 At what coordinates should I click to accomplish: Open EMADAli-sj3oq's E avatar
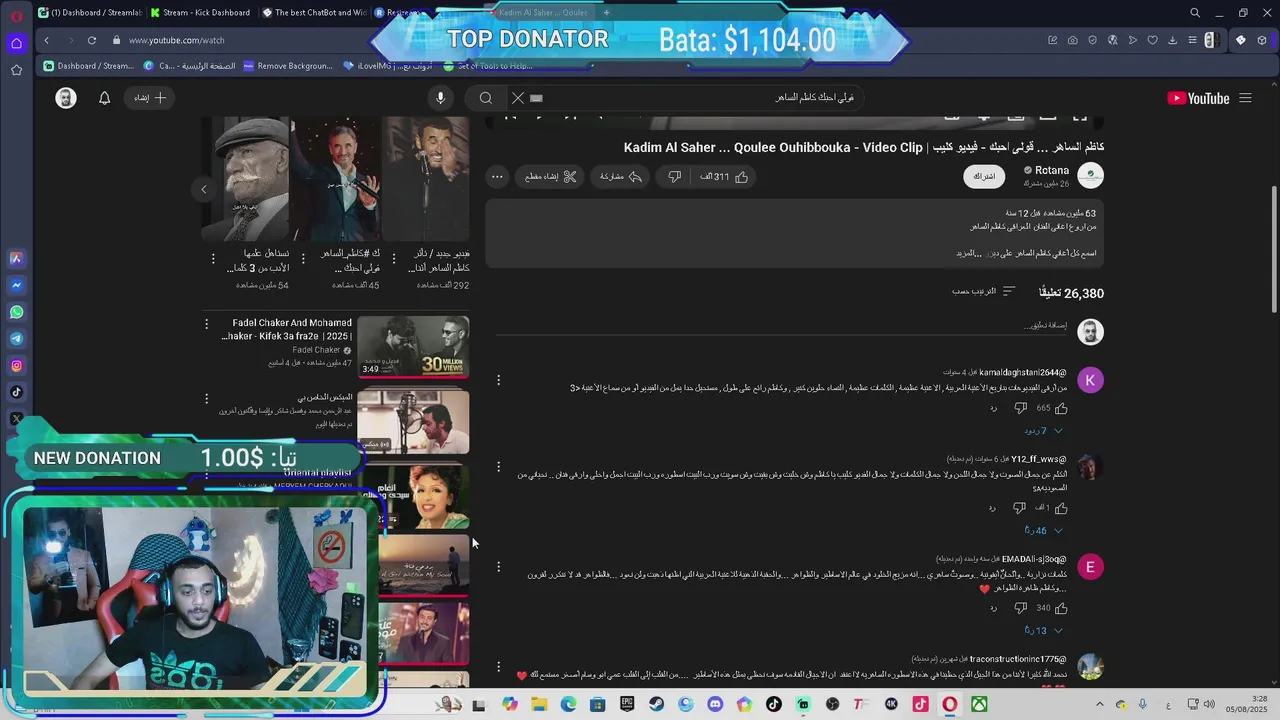point(1090,567)
